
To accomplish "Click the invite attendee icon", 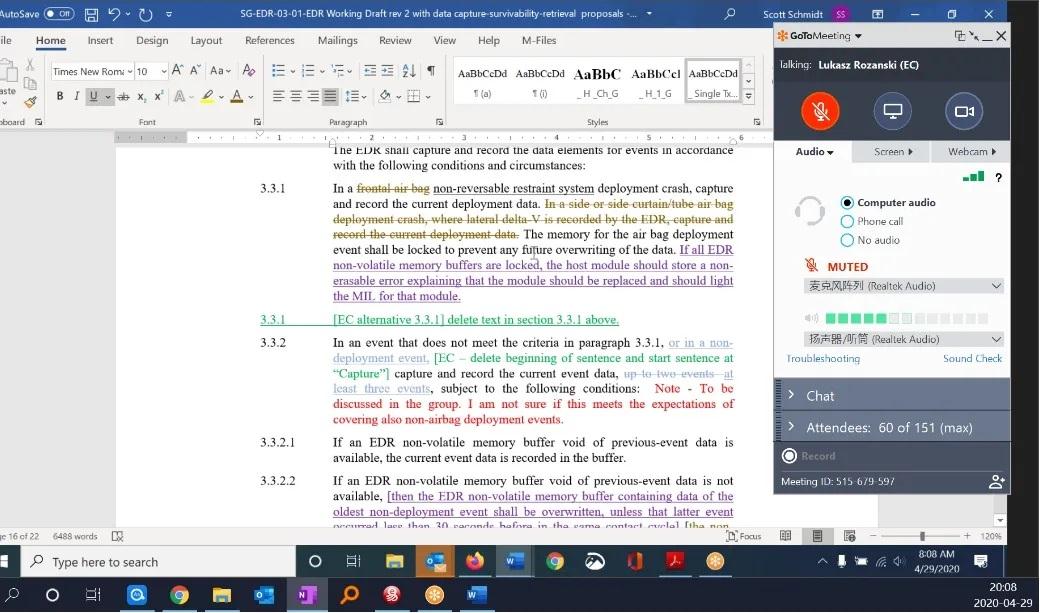I will (x=995, y=482).
